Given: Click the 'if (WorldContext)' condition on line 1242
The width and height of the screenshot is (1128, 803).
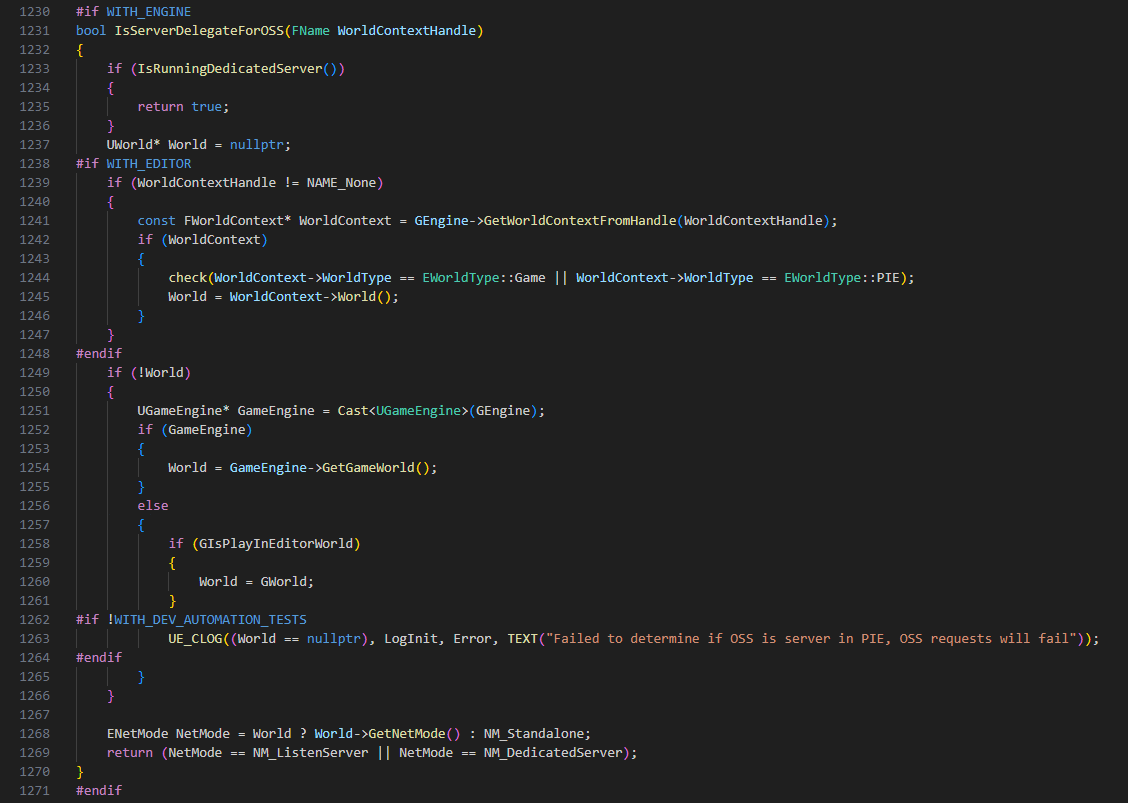Looking at the screenshot, I should pyautogui.click(x=203, y=240).
